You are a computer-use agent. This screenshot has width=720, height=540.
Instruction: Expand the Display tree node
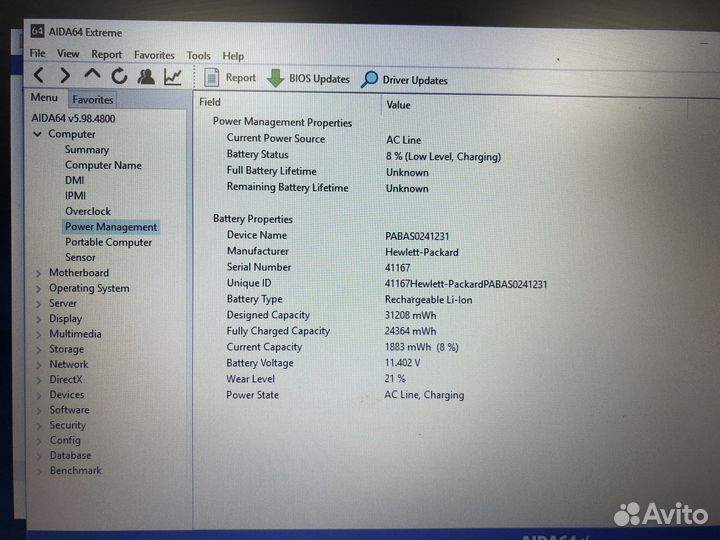coord(39,319)
